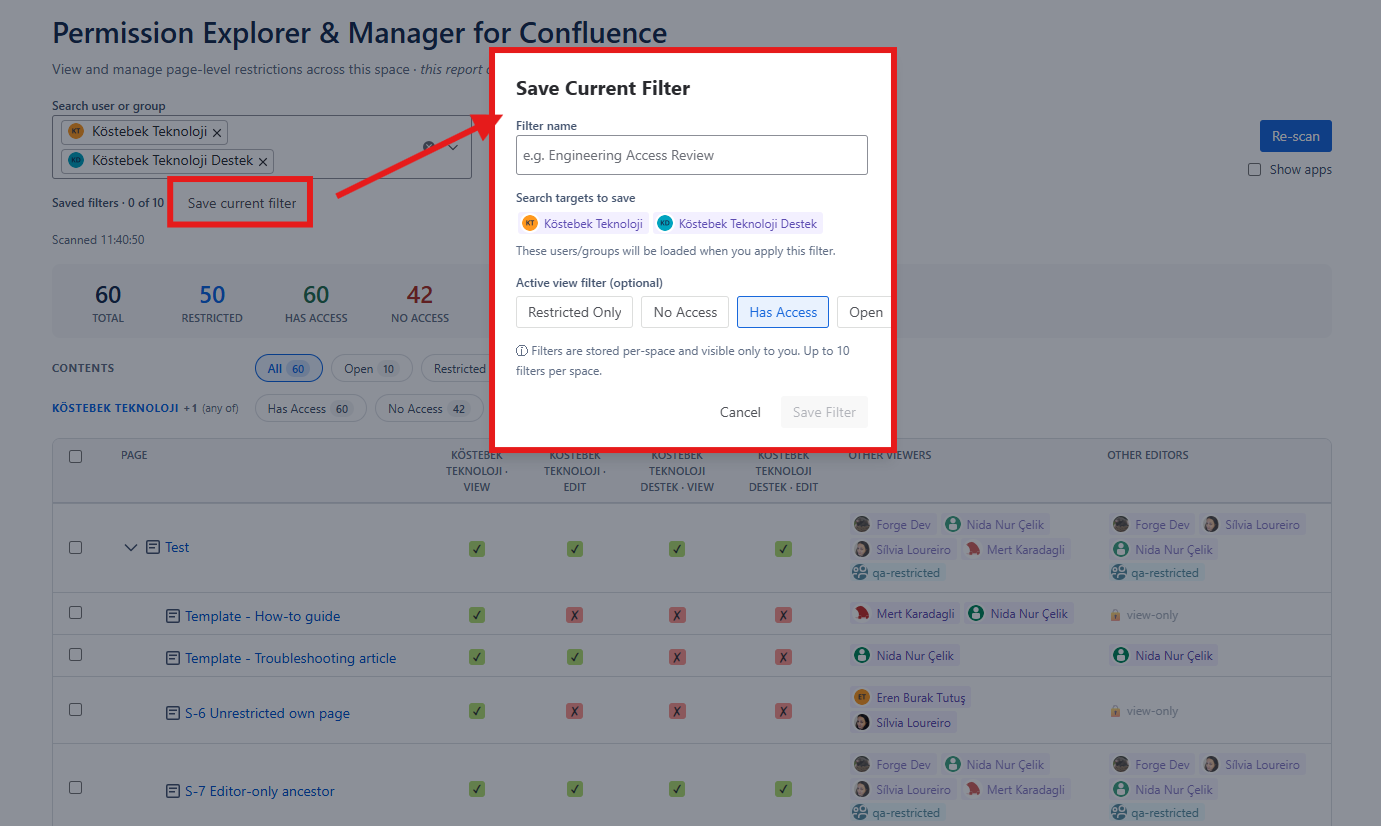Click the page icon beside Test
The height and width of the screenshot is (826, 1381).
(x=153, y=547)
